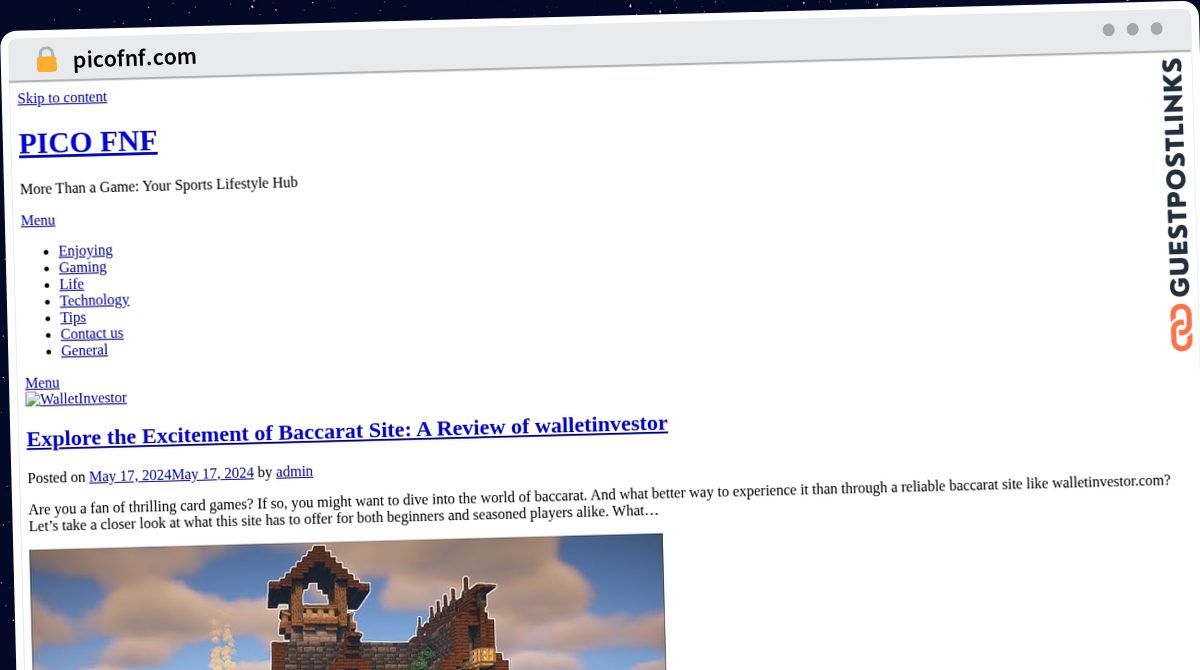Viewport: 1200px width, 670px height.
Task: Click the orange chain link logo icon
Action: (x=1181, y=328)
